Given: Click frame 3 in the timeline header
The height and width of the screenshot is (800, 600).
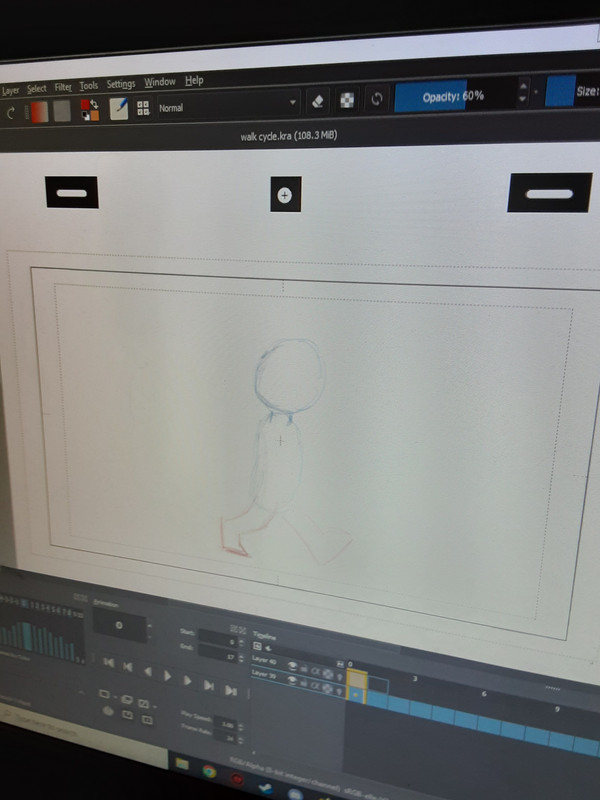Looking at the screenshot, I should (415, 679).
